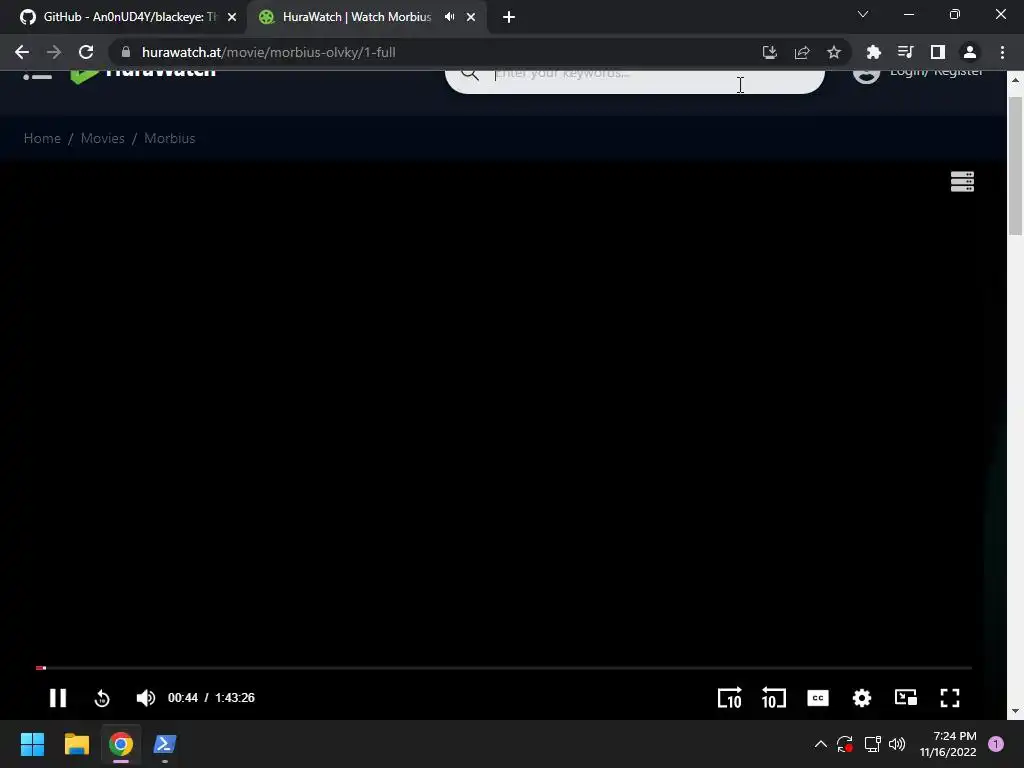Enter fullscreen video mode
Image resolution: width=1024 pixels, height=768 pixels.
point(950,698)
